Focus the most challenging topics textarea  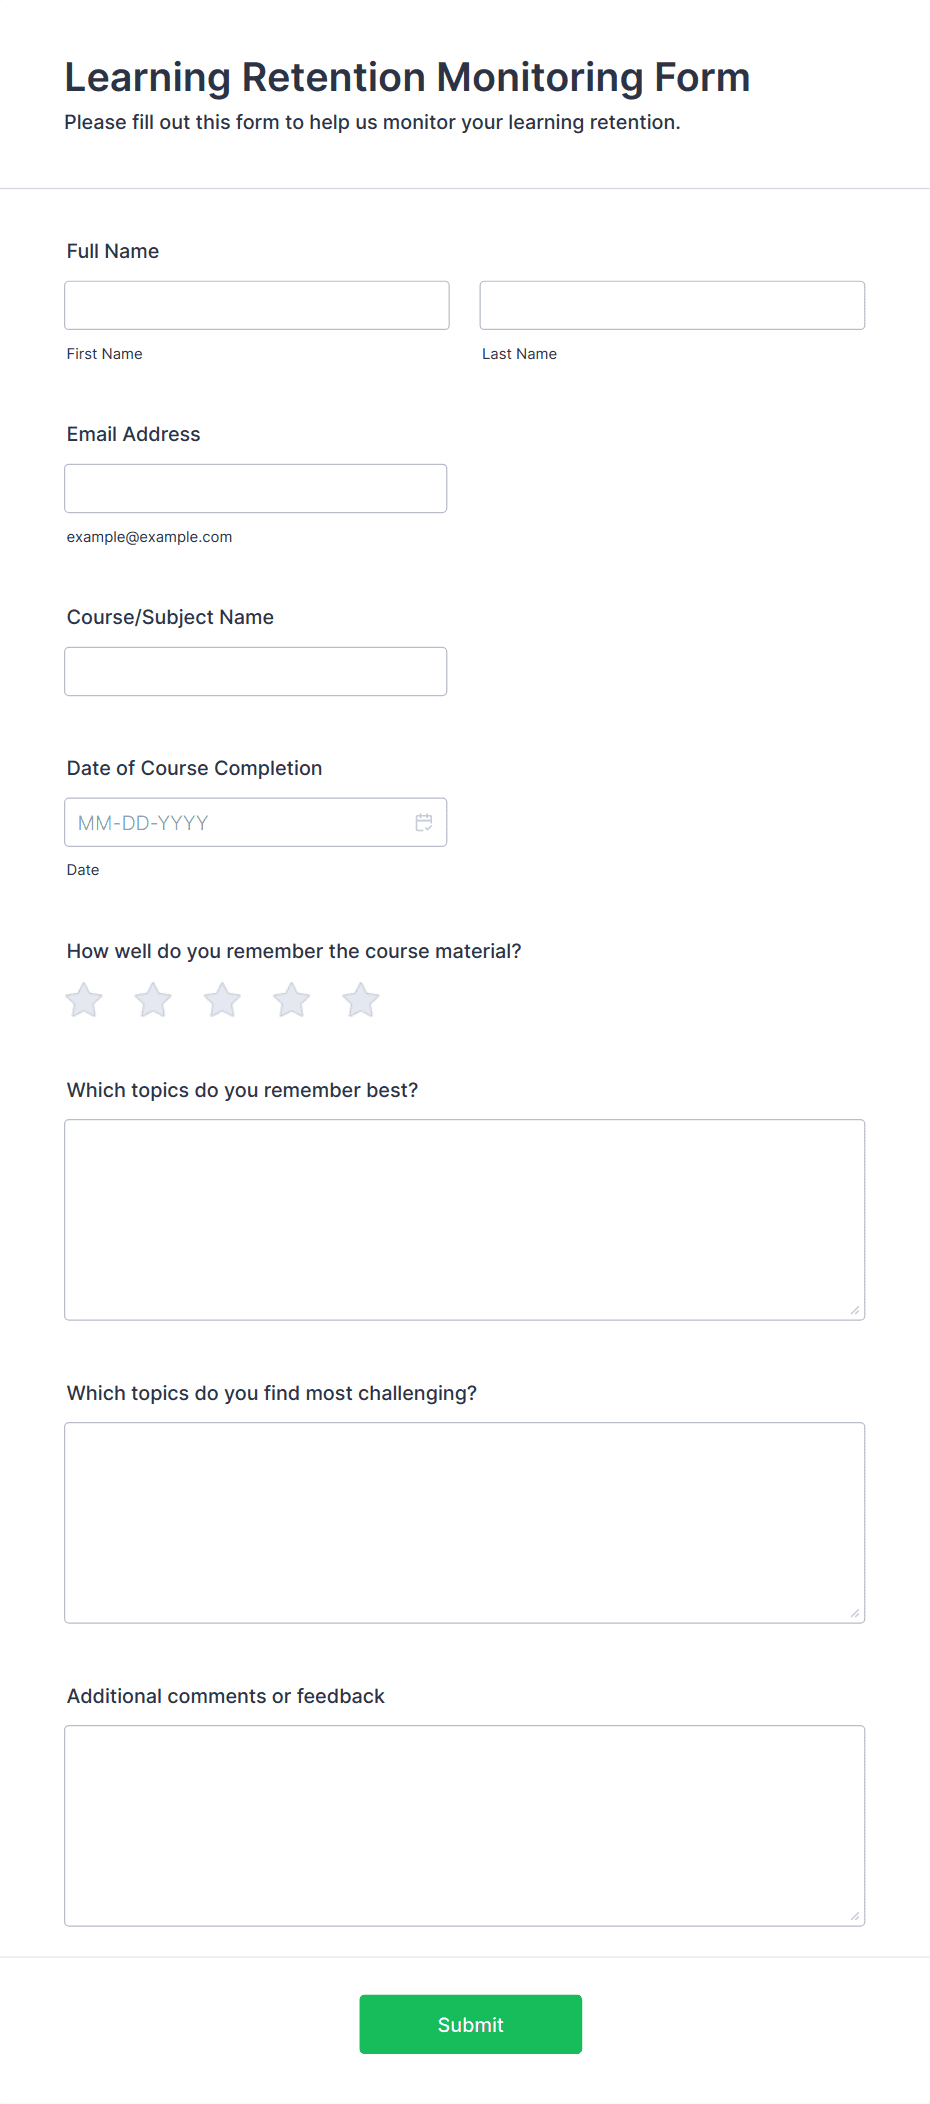[x=465, y=1523]
